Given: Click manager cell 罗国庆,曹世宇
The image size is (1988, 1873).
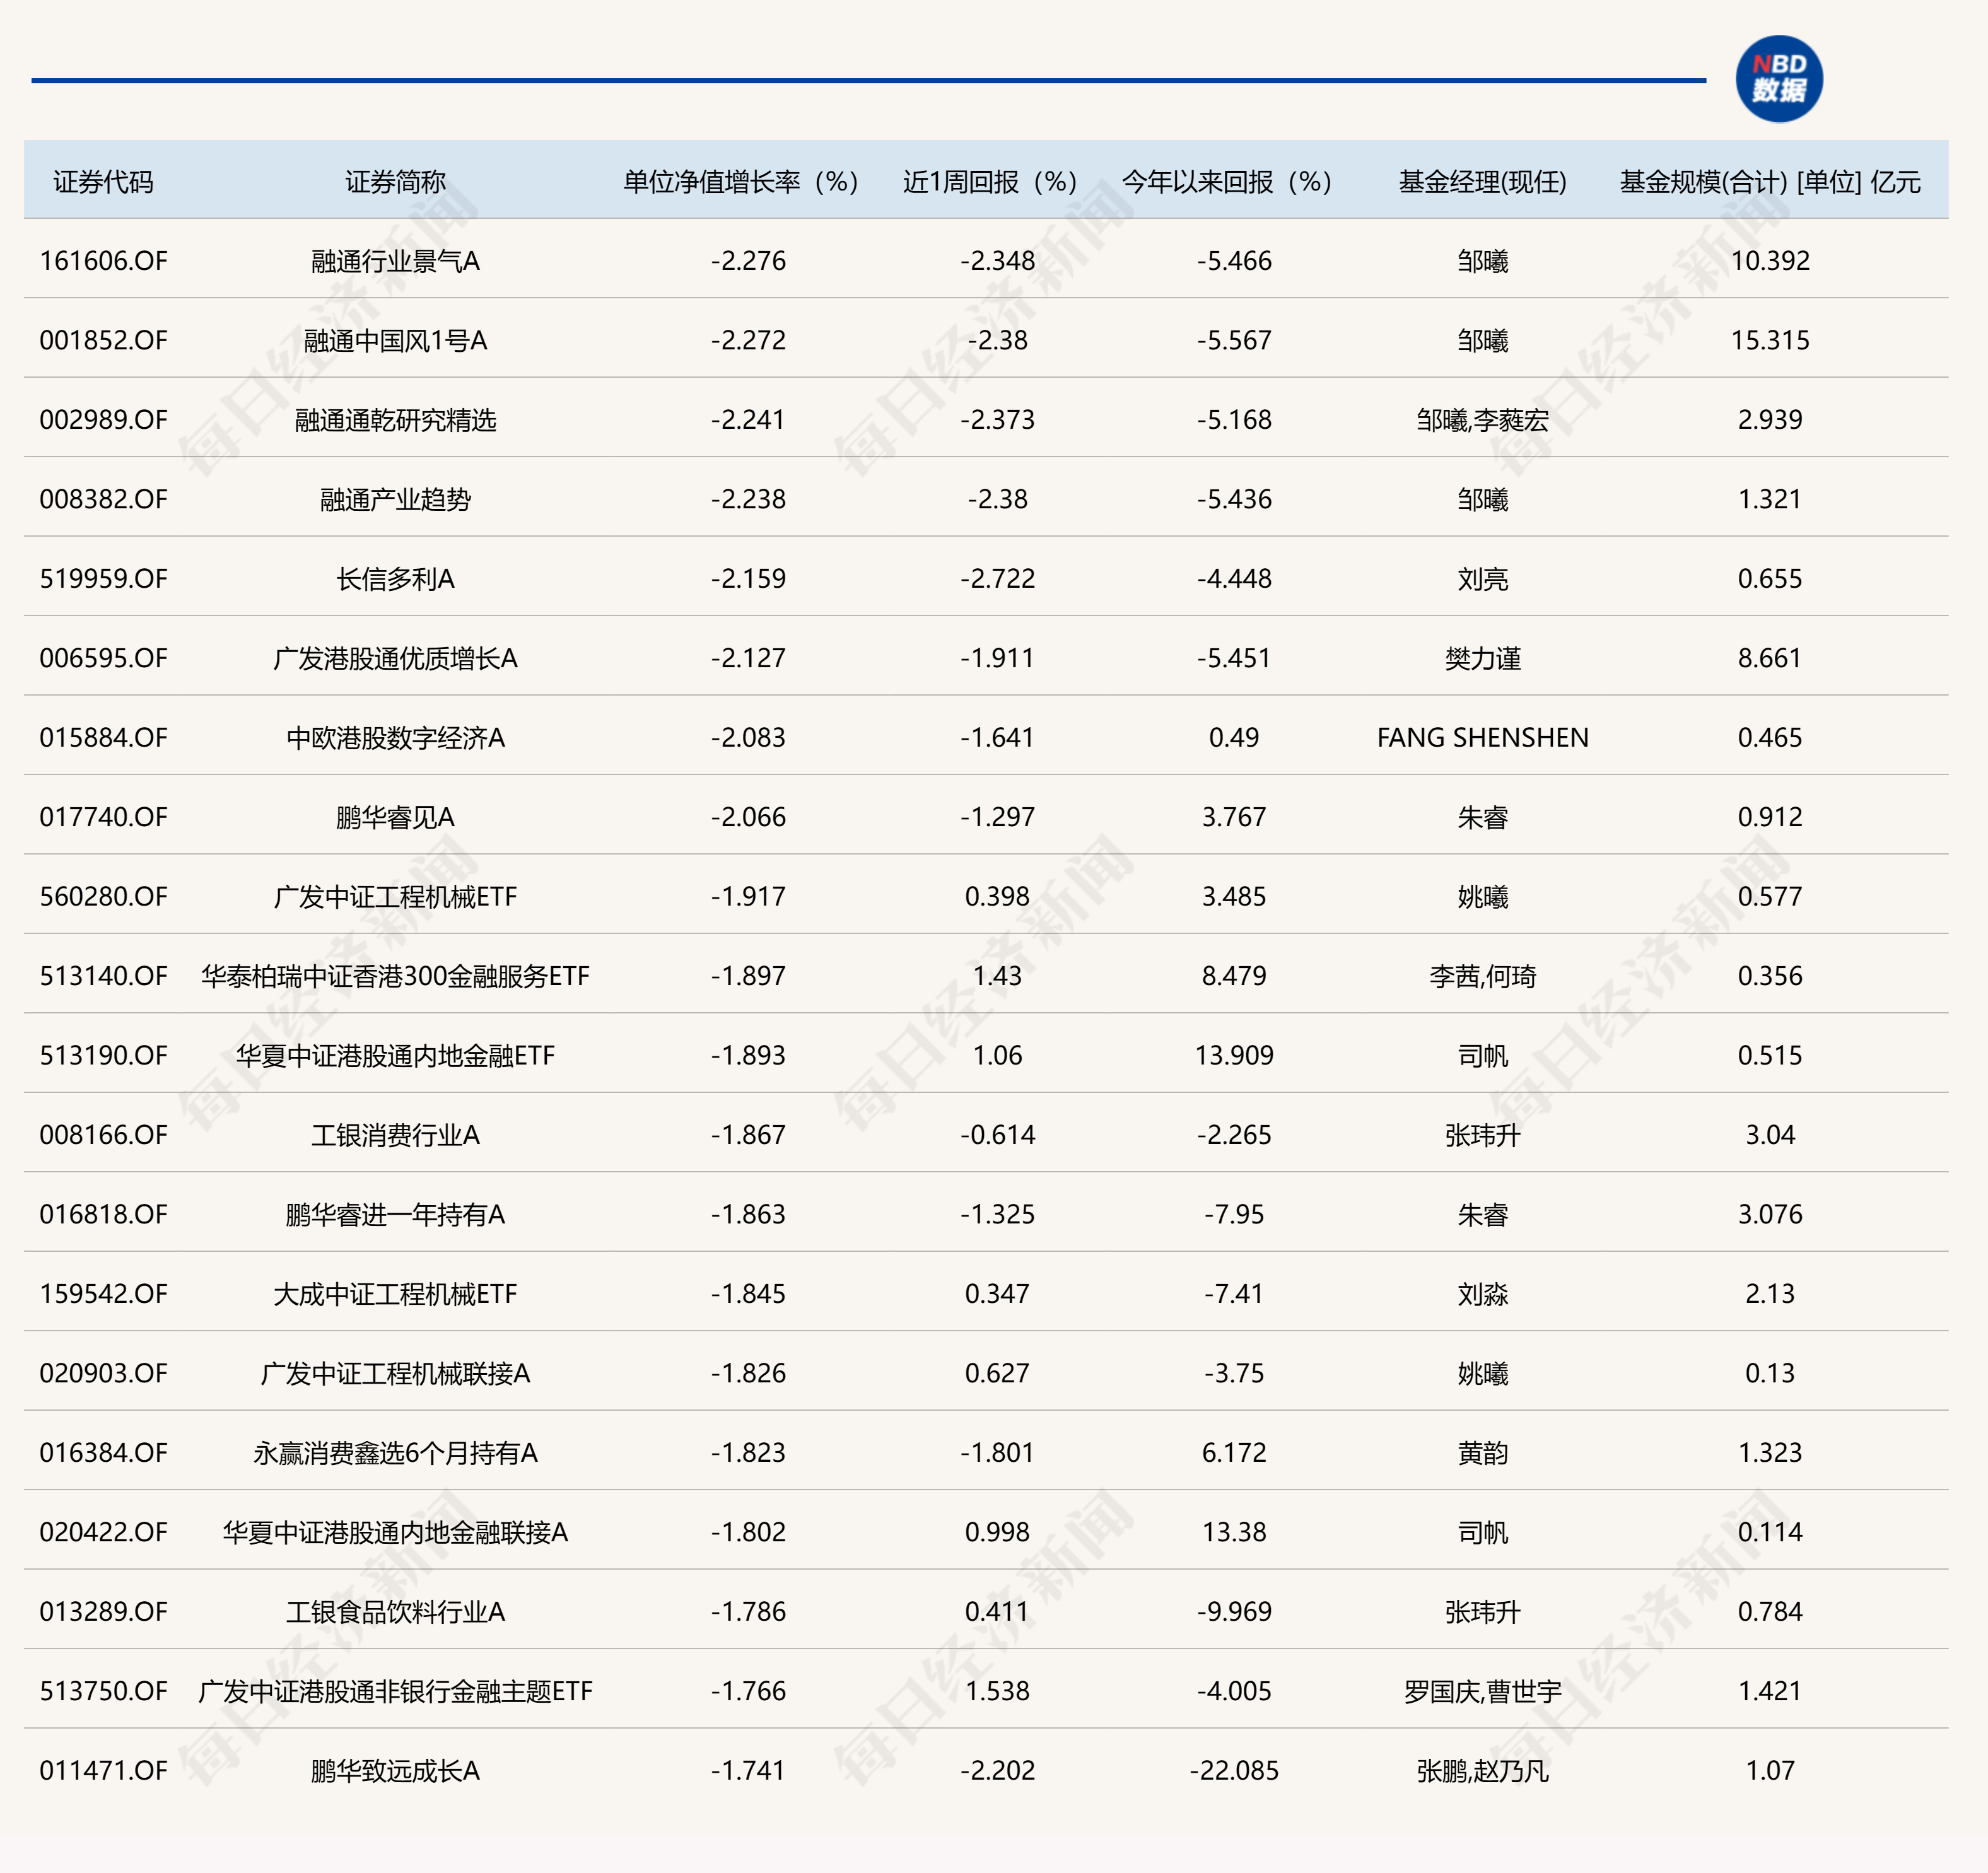Looking at the screenshot, I should tap(1482, 1691).
